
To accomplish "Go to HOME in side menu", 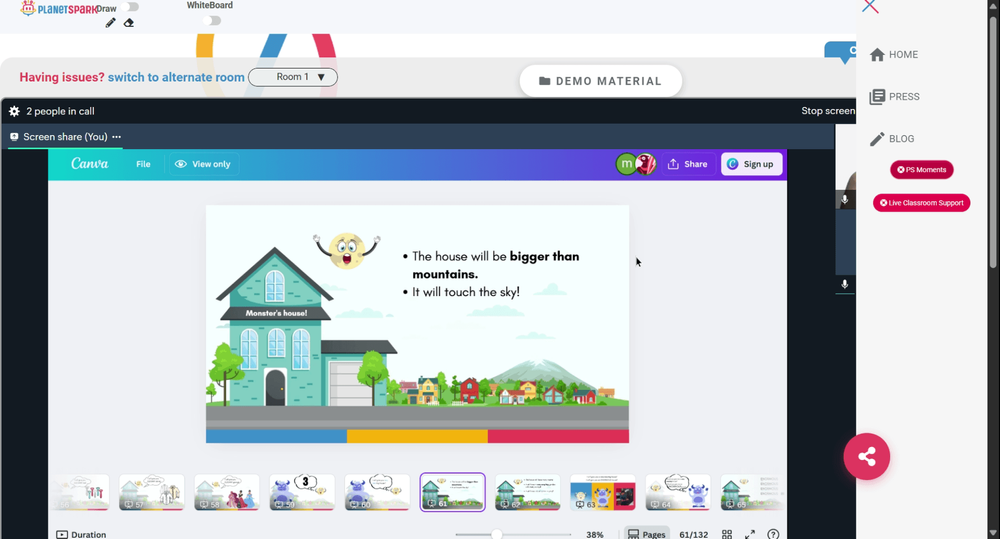I will tap(894, 55).
